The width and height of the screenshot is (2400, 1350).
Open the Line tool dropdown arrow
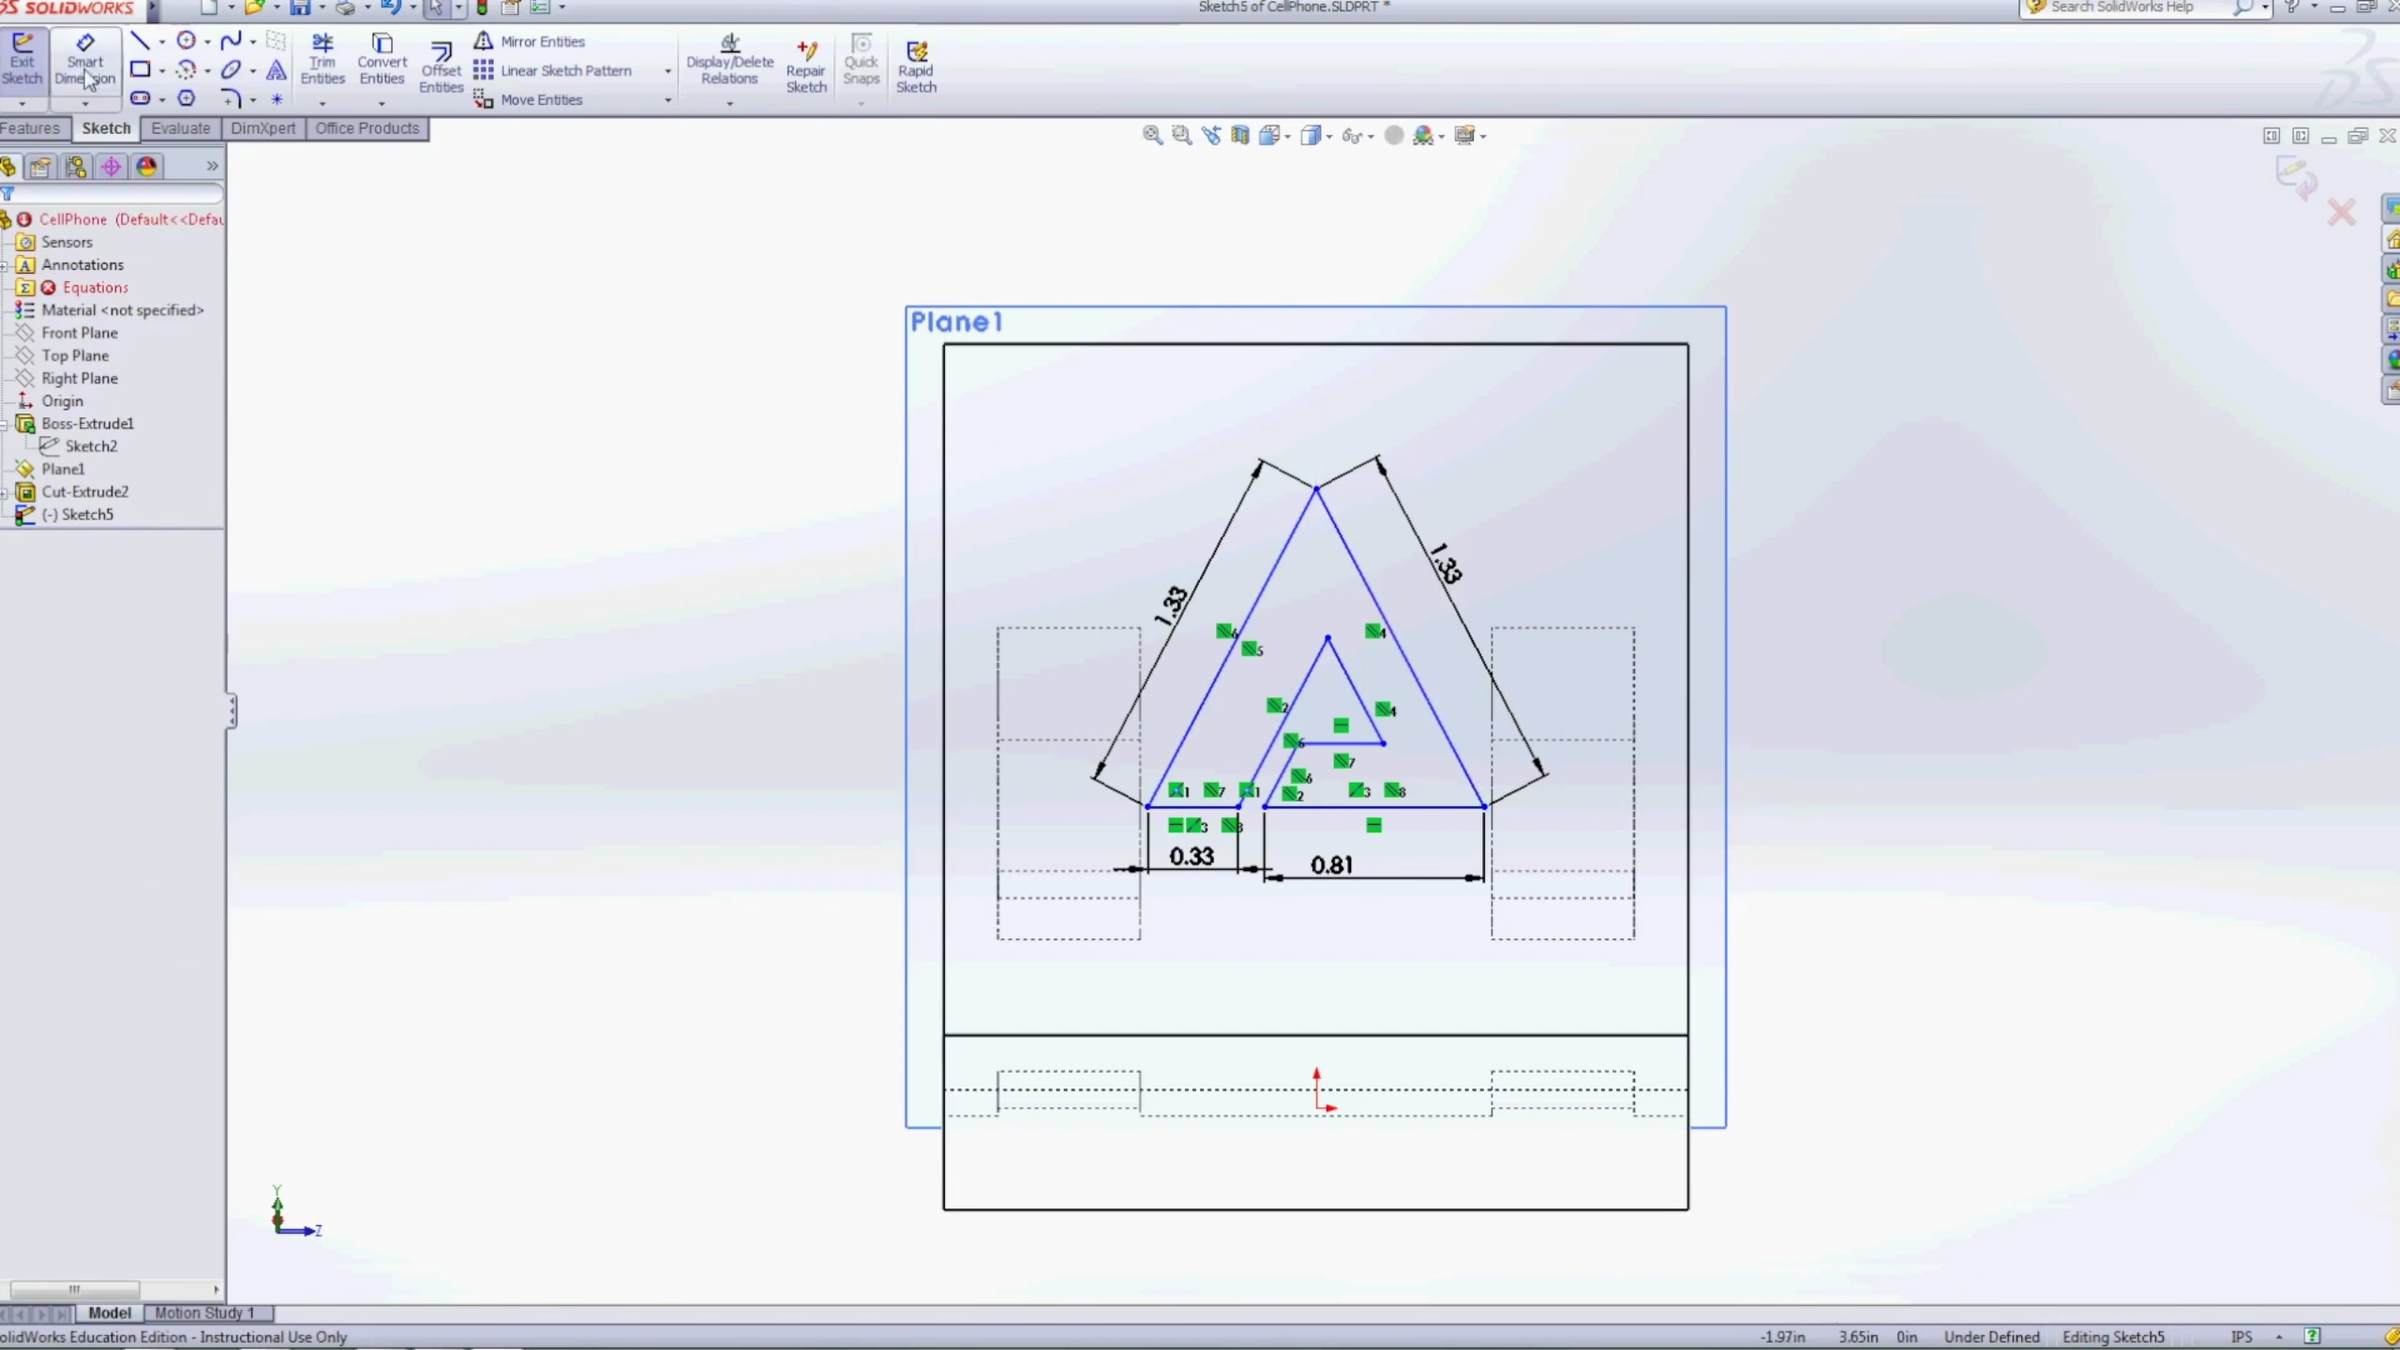[x=162, y=42]
